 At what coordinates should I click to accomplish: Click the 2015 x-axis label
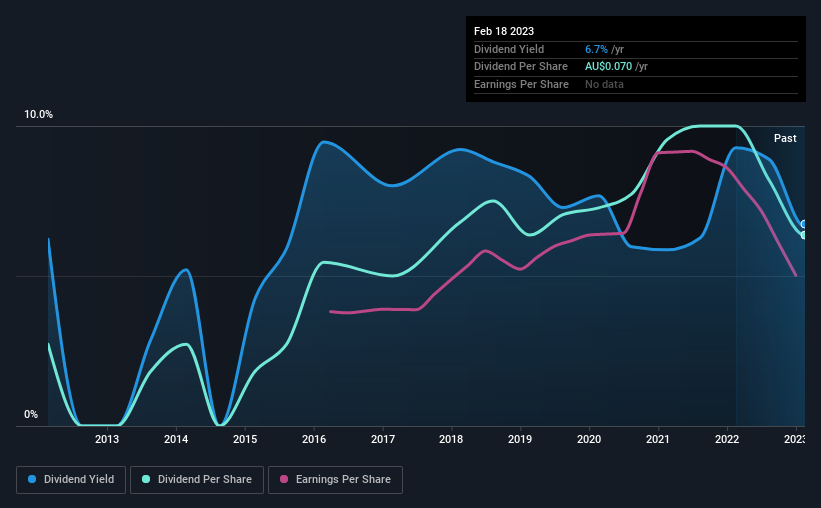pos(245,439)
